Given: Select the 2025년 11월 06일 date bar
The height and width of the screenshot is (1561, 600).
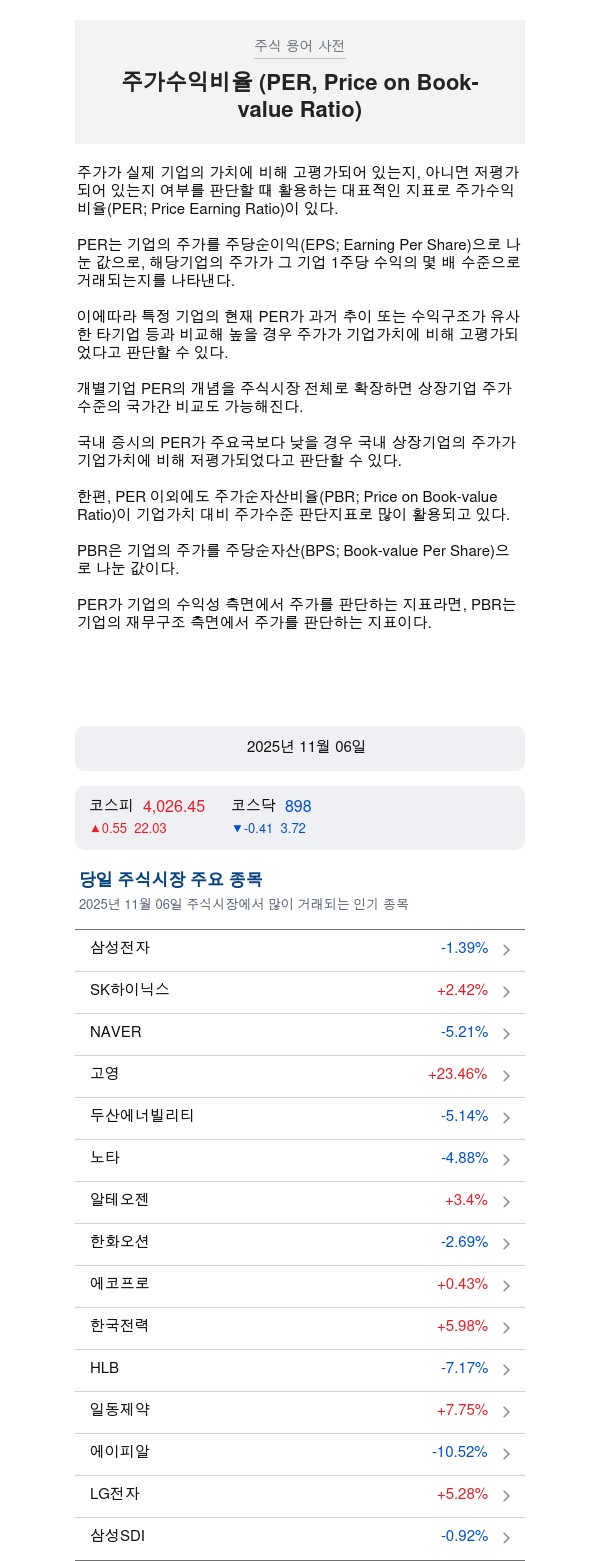Looking at the screenshot, I should (300, 748).
